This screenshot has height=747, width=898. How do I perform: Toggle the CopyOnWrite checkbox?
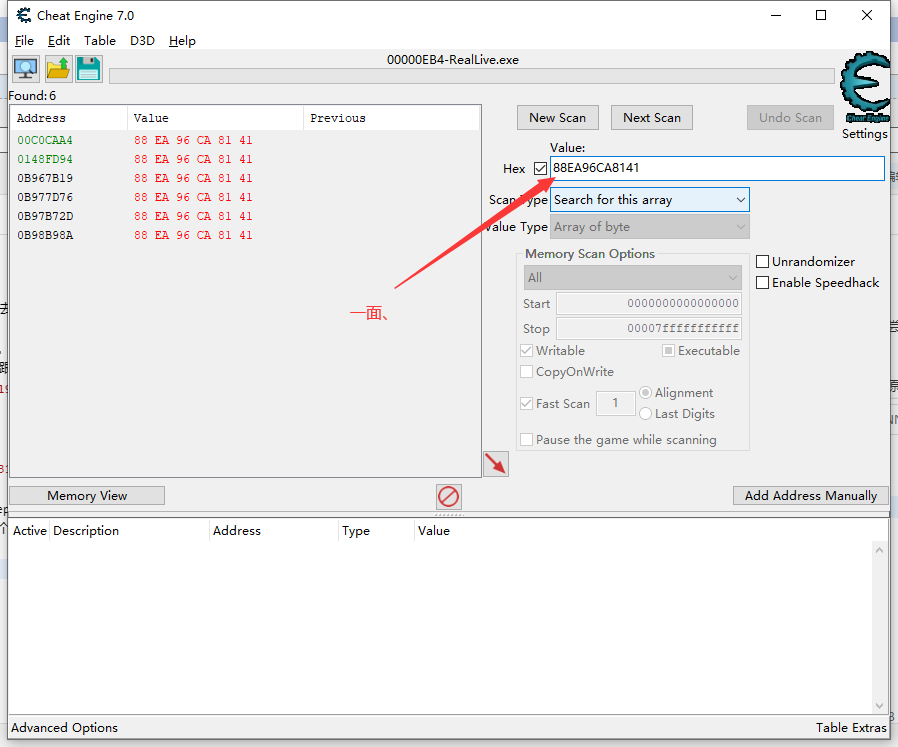pos(526,372)
